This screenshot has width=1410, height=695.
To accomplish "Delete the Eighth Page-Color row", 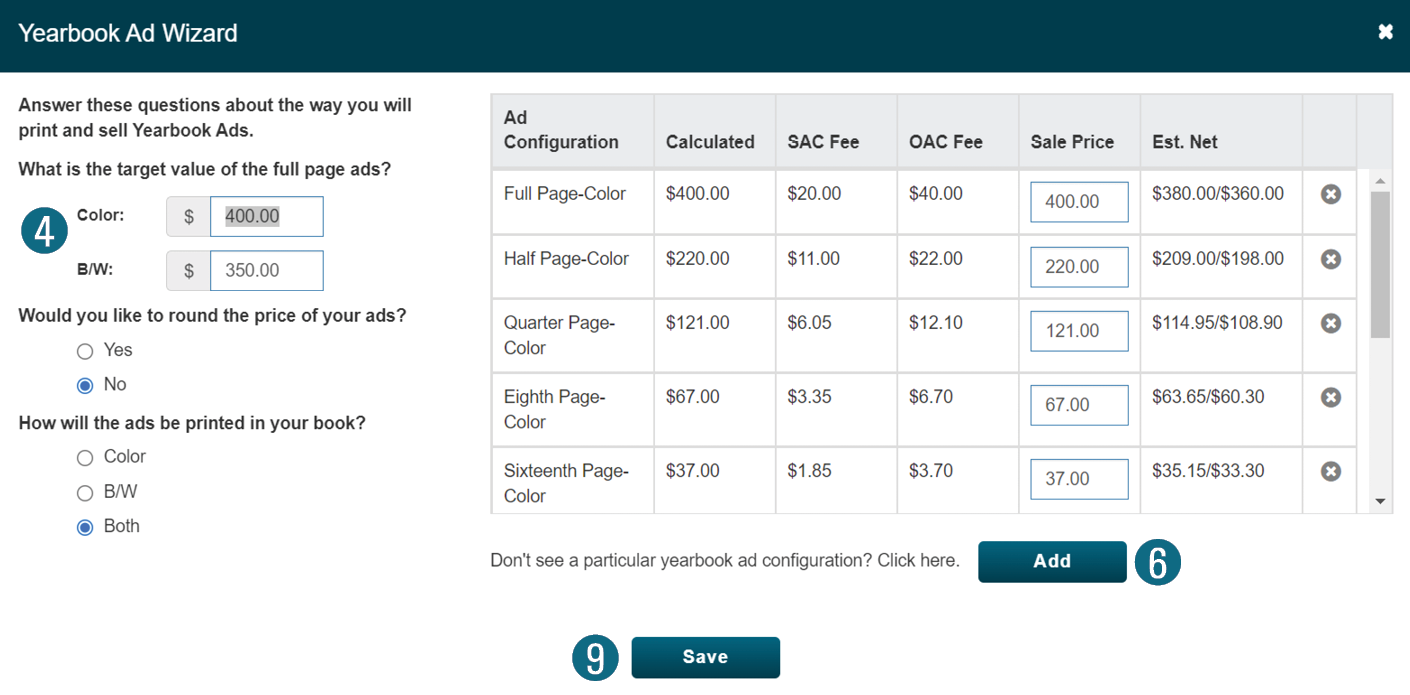I will coord(1330,397).
